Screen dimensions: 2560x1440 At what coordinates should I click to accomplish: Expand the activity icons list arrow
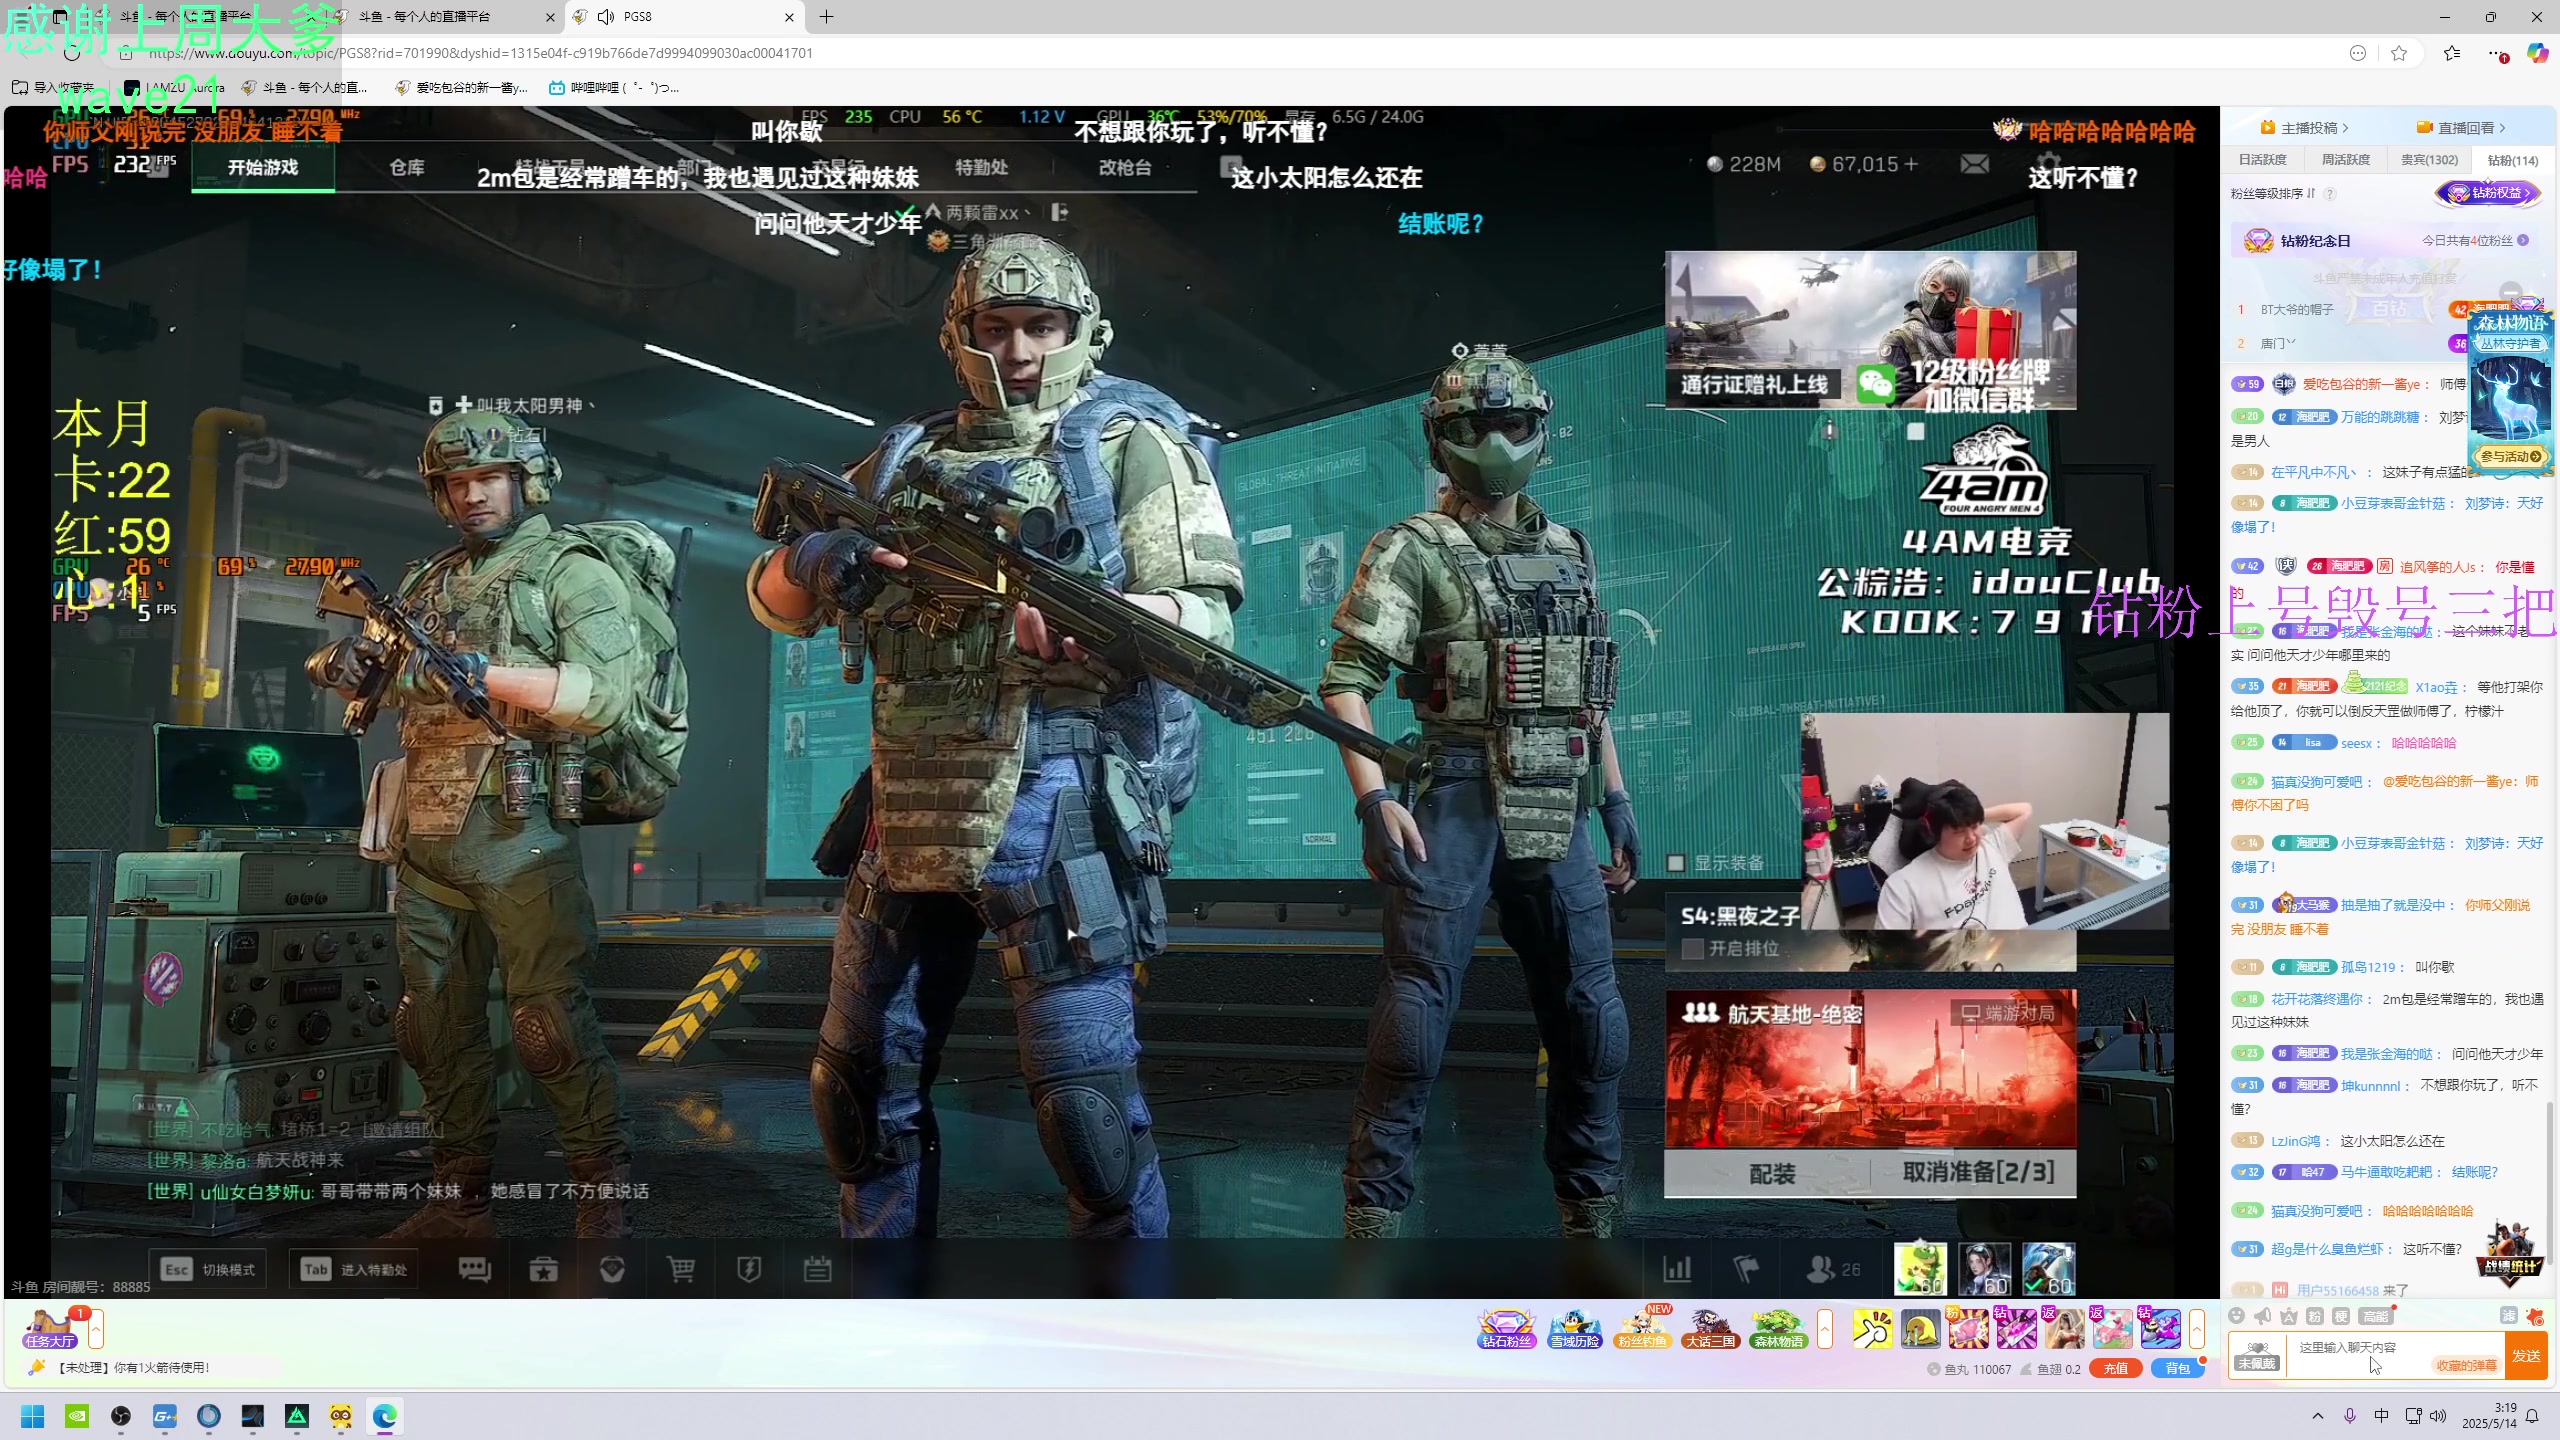click(x=1825, y=1329)
